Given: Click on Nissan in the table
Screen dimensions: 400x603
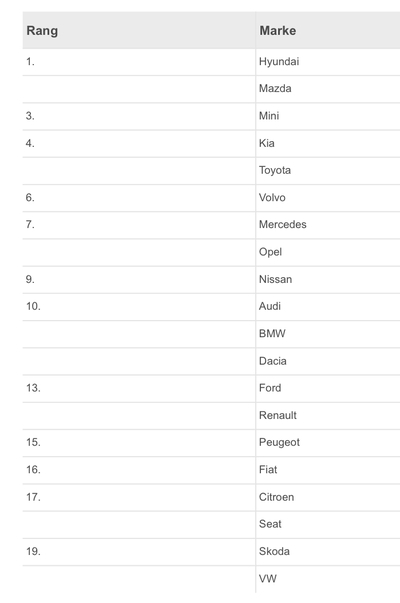Looking at the screenshot, I should click(x=275, y=279).
